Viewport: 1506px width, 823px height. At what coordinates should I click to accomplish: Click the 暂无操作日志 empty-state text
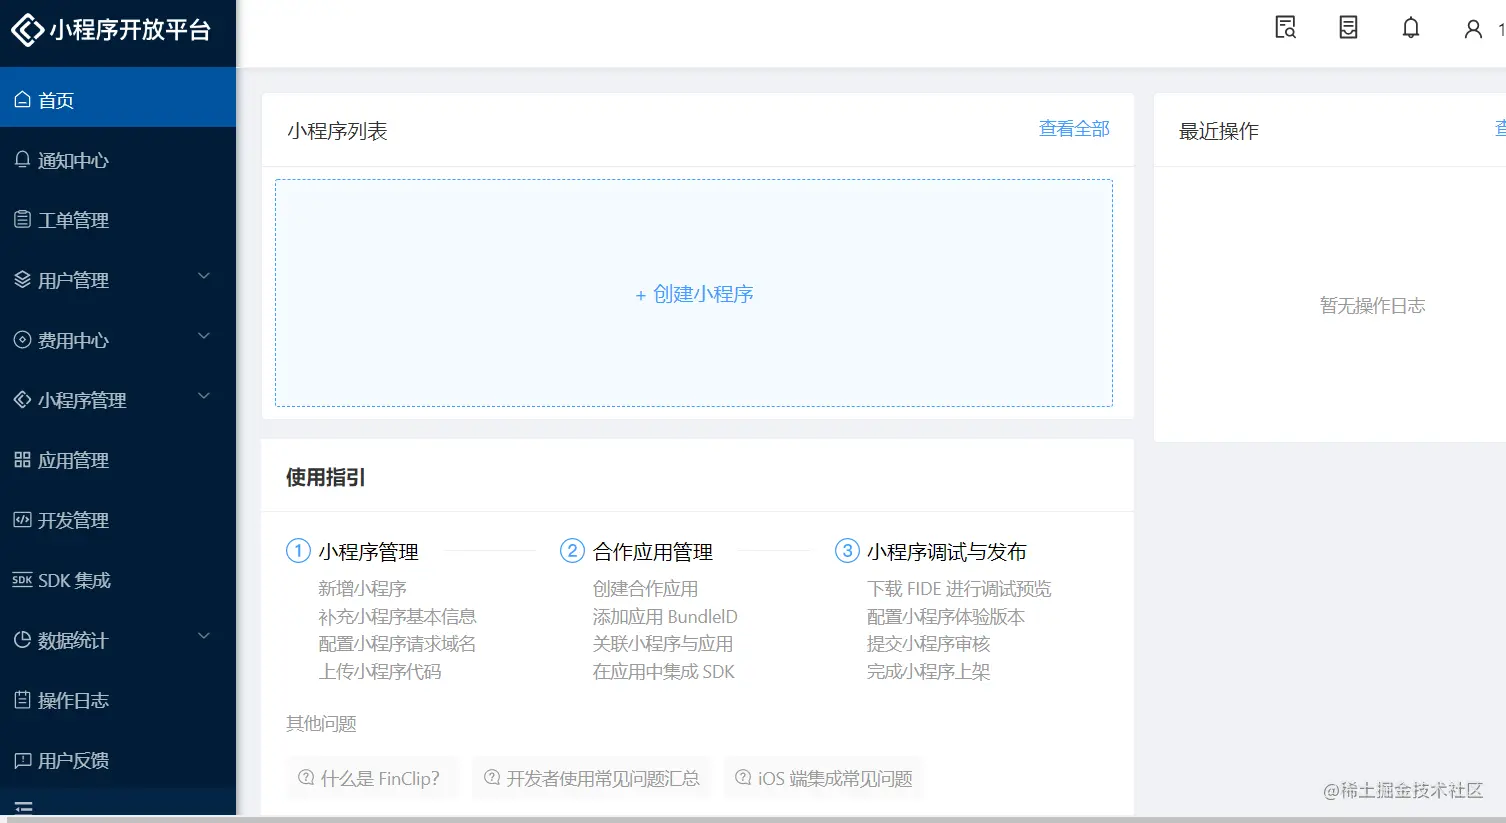click(x=1372, y=306)
